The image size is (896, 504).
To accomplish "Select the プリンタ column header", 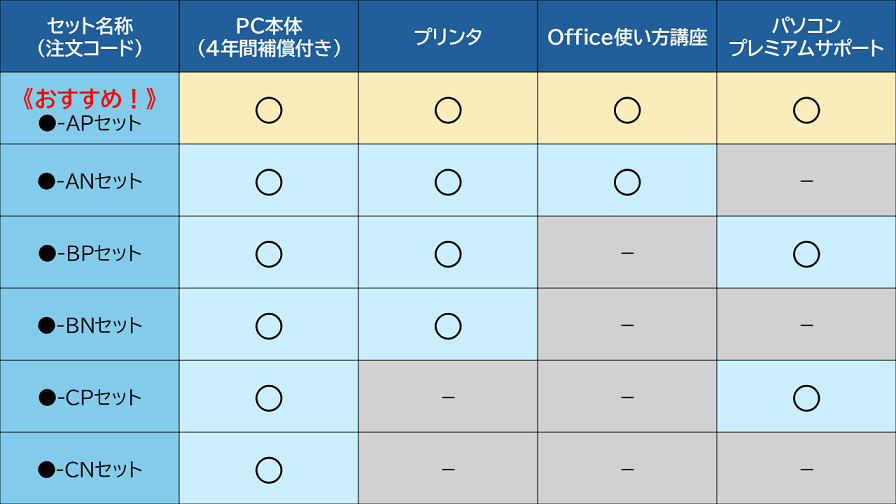I will 448,37.
